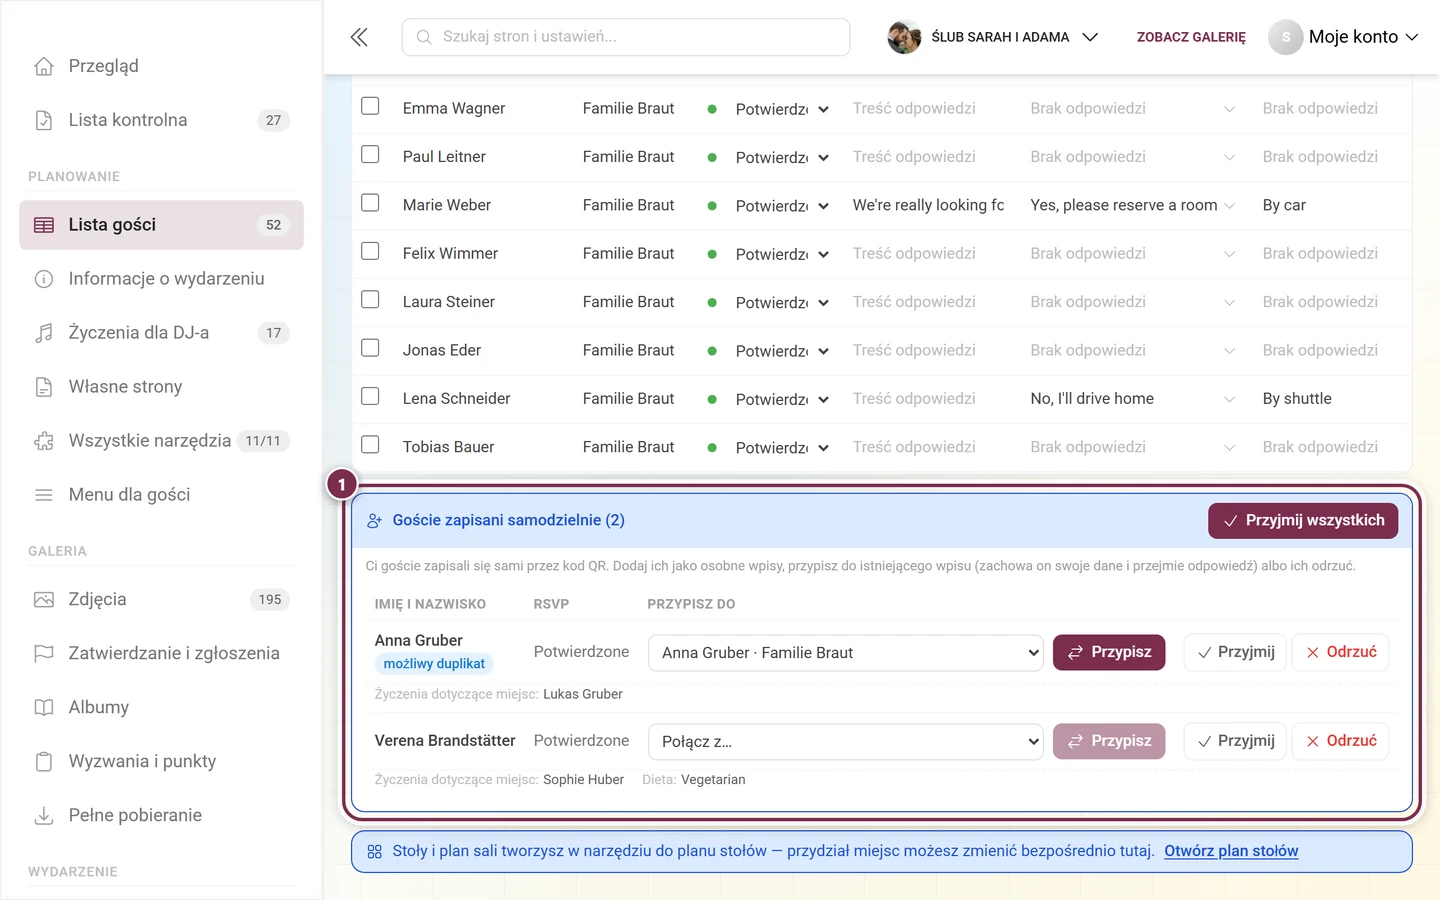Image resolution: width=1440 pixels, height=900 pixels.
Task: Check the box for Marie Weber
Action: [x=370, y=203]
